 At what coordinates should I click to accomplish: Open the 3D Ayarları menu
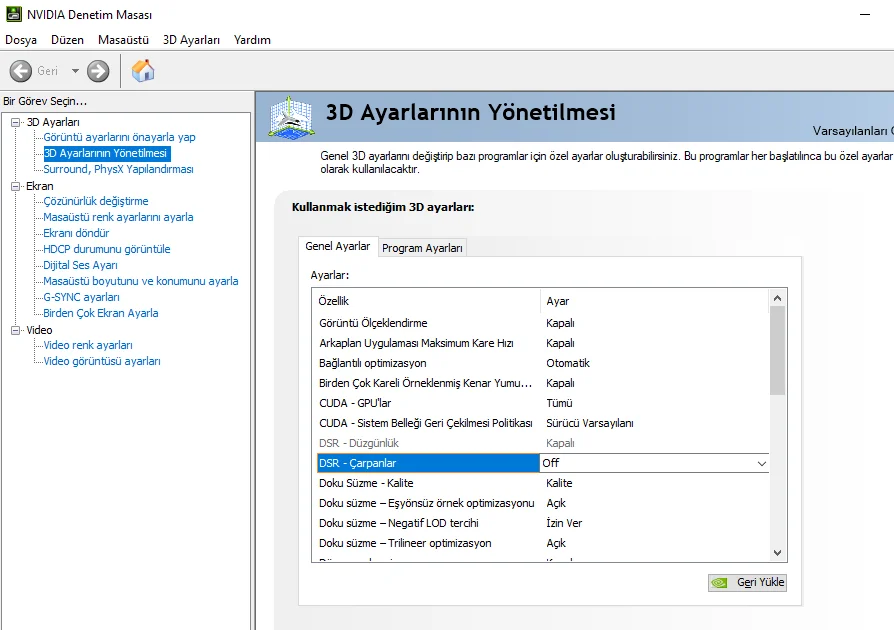pos(191,40)
